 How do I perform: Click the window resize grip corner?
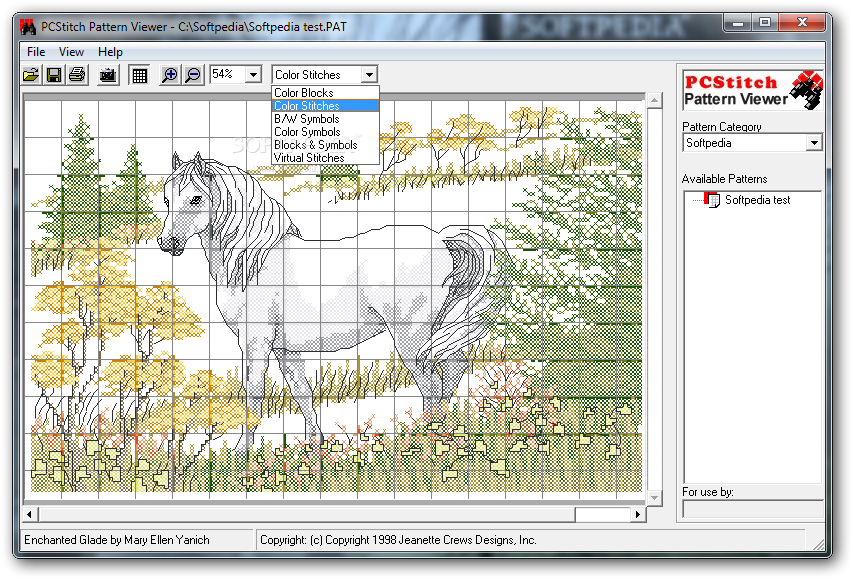tap(818, 543)
